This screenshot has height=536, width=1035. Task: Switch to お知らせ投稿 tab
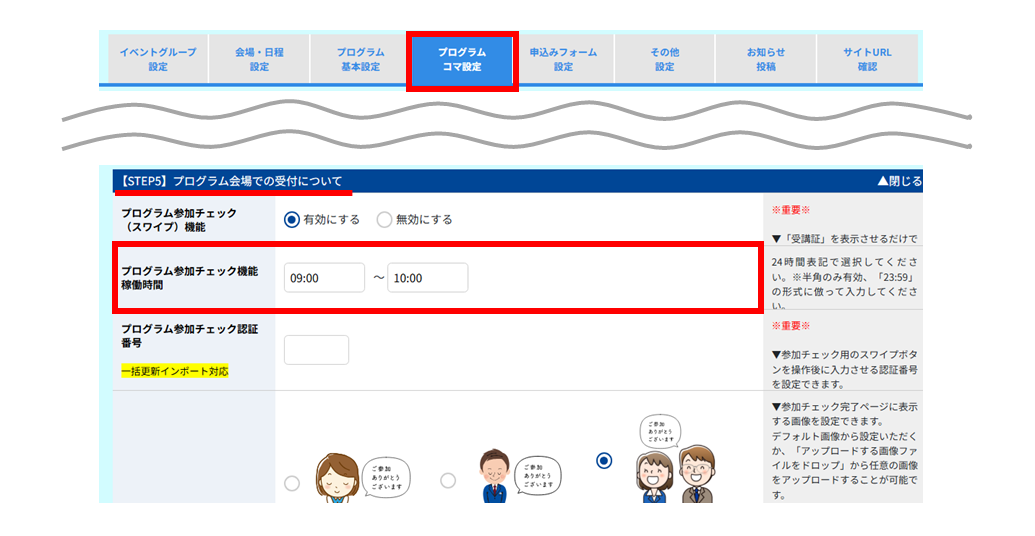pyautogui.click(x=766, y=59)
